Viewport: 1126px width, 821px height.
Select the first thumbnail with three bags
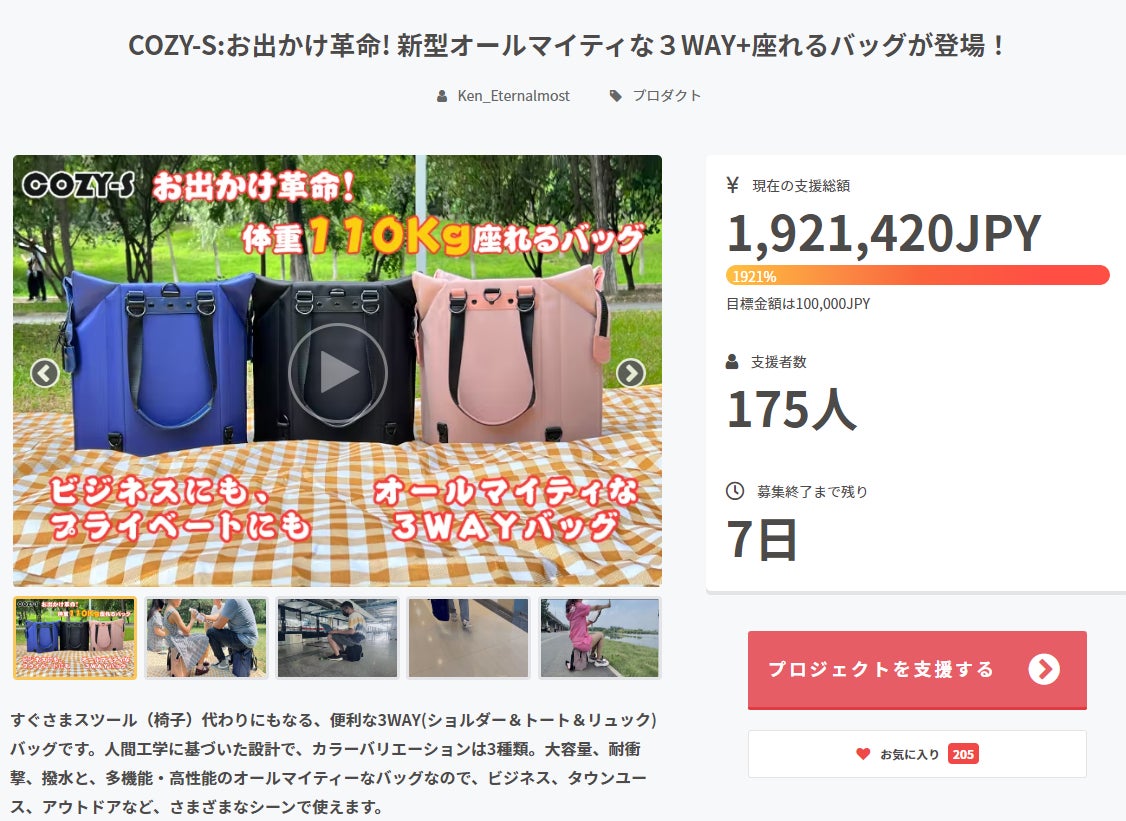click(75, 638)
